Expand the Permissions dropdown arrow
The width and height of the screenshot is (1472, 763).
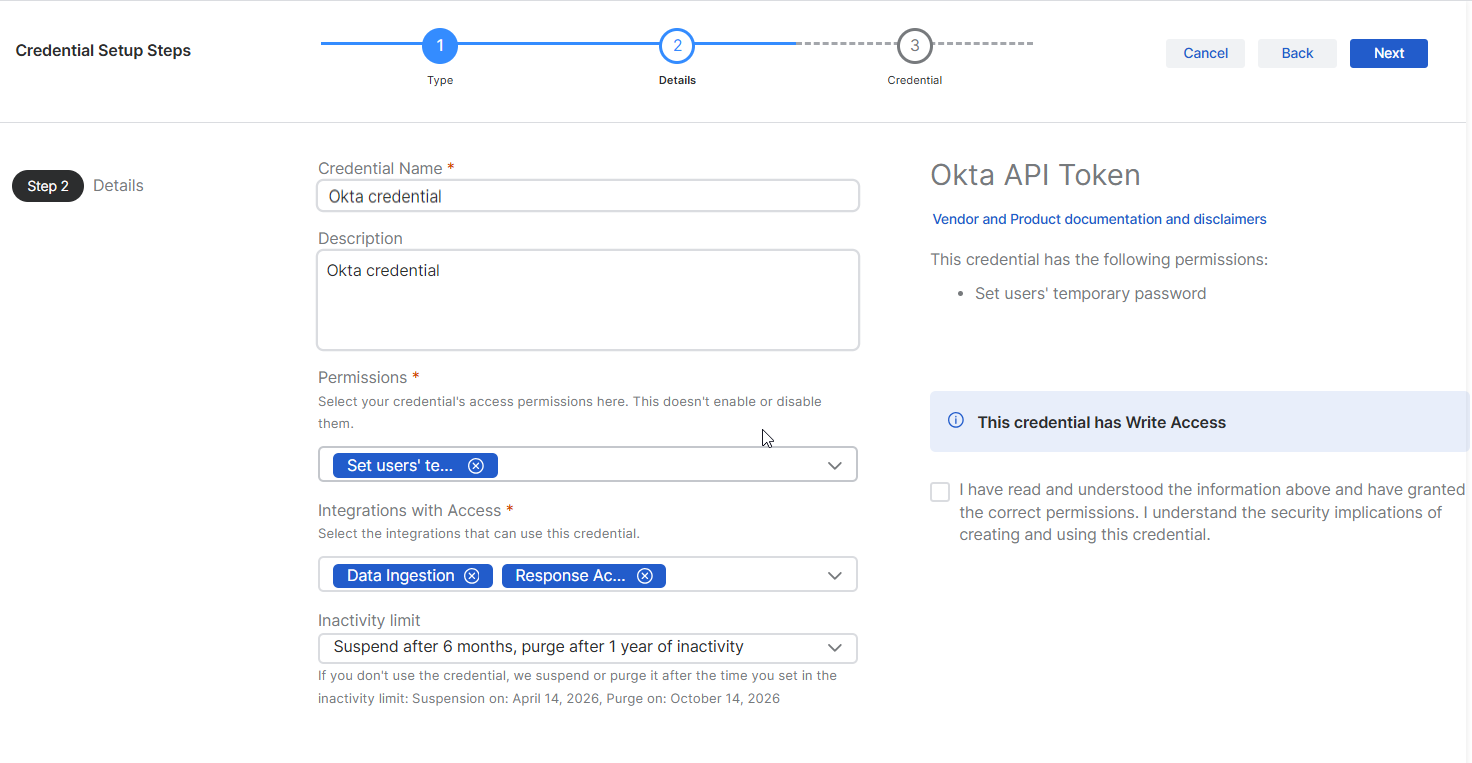click(834, 466)
